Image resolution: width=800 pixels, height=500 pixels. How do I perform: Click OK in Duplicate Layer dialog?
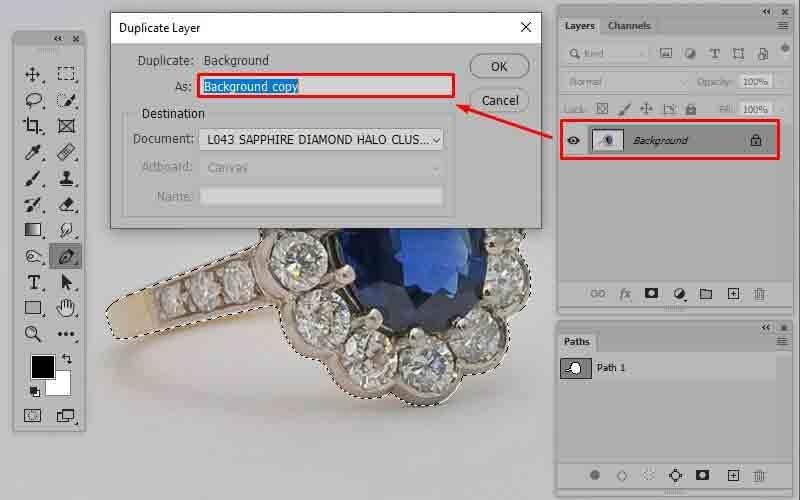[499, 66]
